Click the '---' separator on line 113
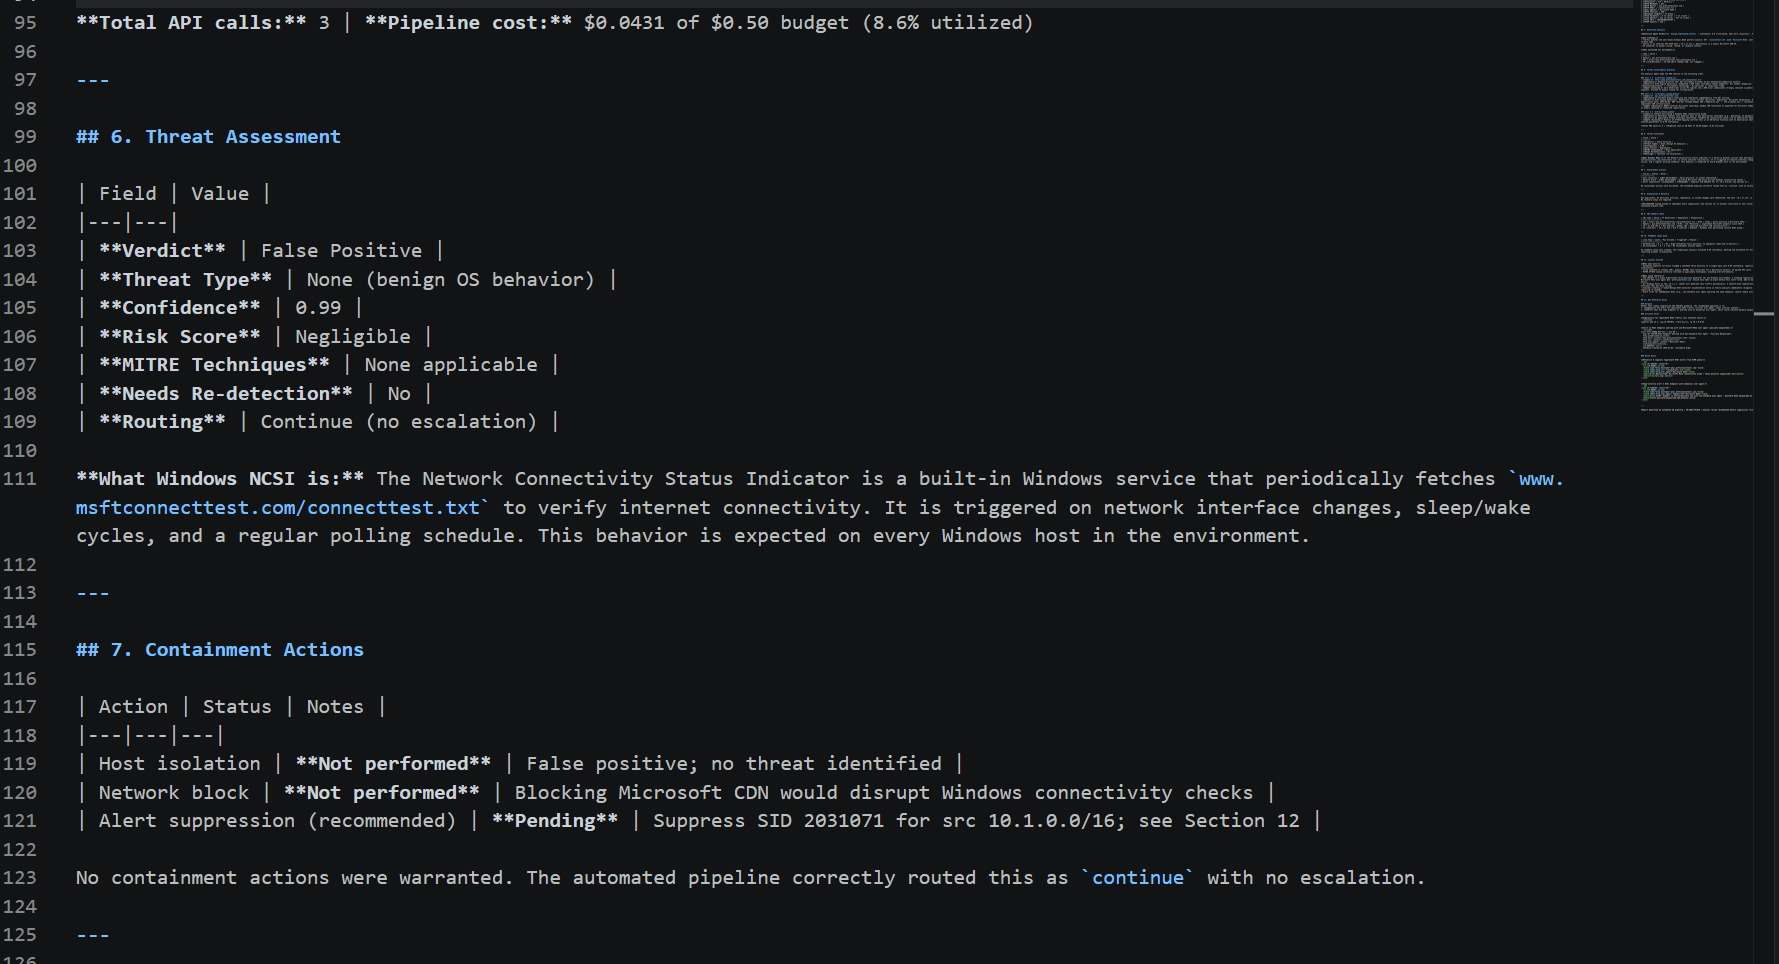Screen dimensions: 1779x964 click(x=93, y=593)
